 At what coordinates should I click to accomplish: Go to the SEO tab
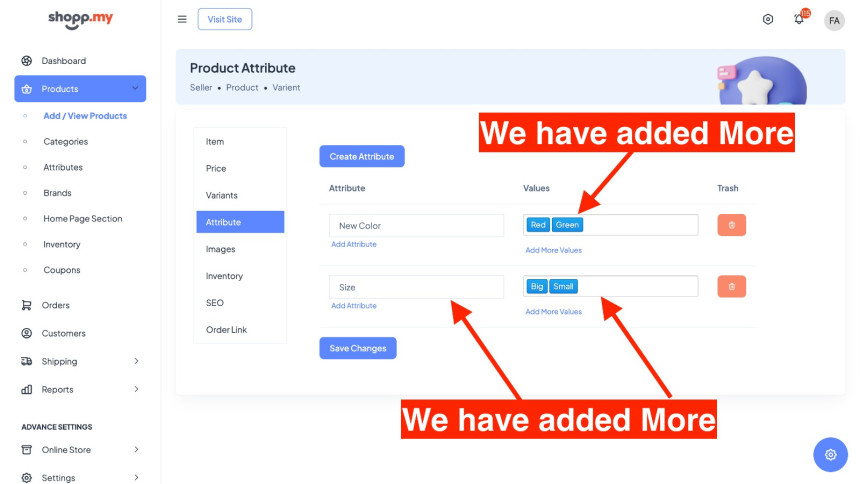(x=215, y=302)
